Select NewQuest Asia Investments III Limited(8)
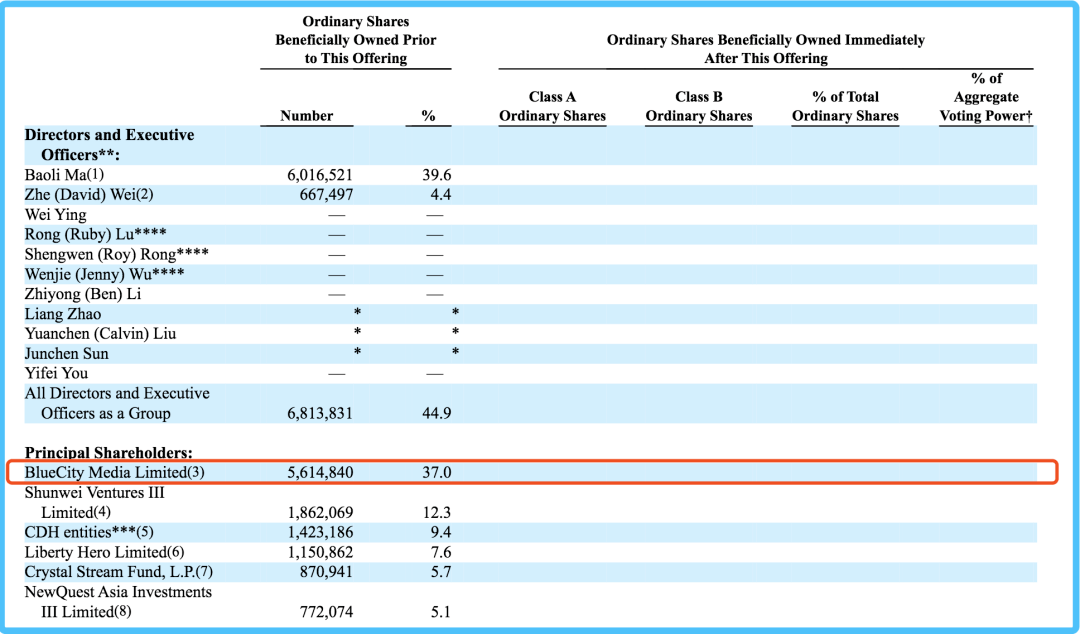The width and height of the screenshot is (1080, 634). coord(118,602)
